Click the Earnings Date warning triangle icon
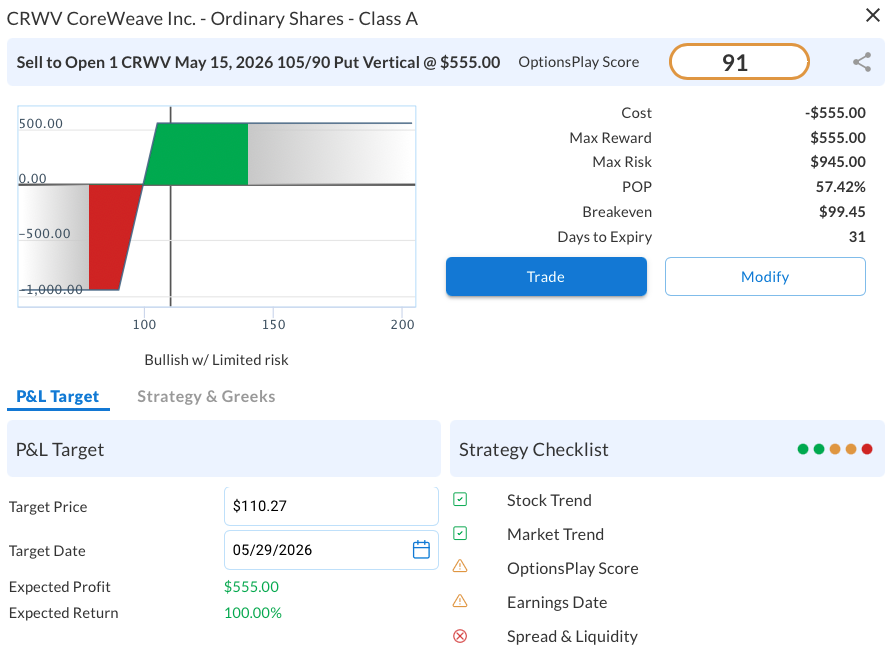892x656 pixels. click(x=460, y=601)
